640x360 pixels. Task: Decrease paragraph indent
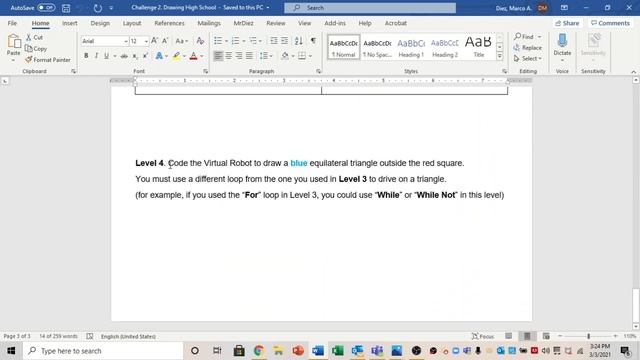[273, 41]
